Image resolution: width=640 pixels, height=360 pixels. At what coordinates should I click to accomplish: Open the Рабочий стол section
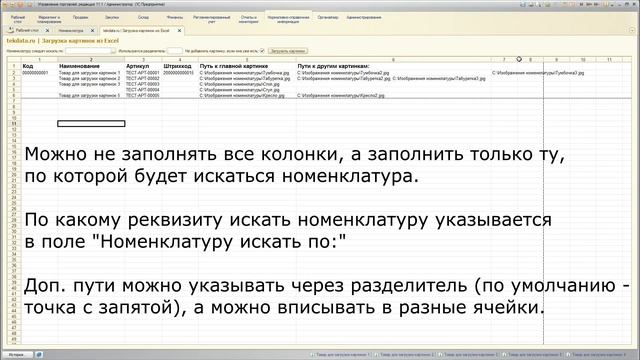[18, 19]
